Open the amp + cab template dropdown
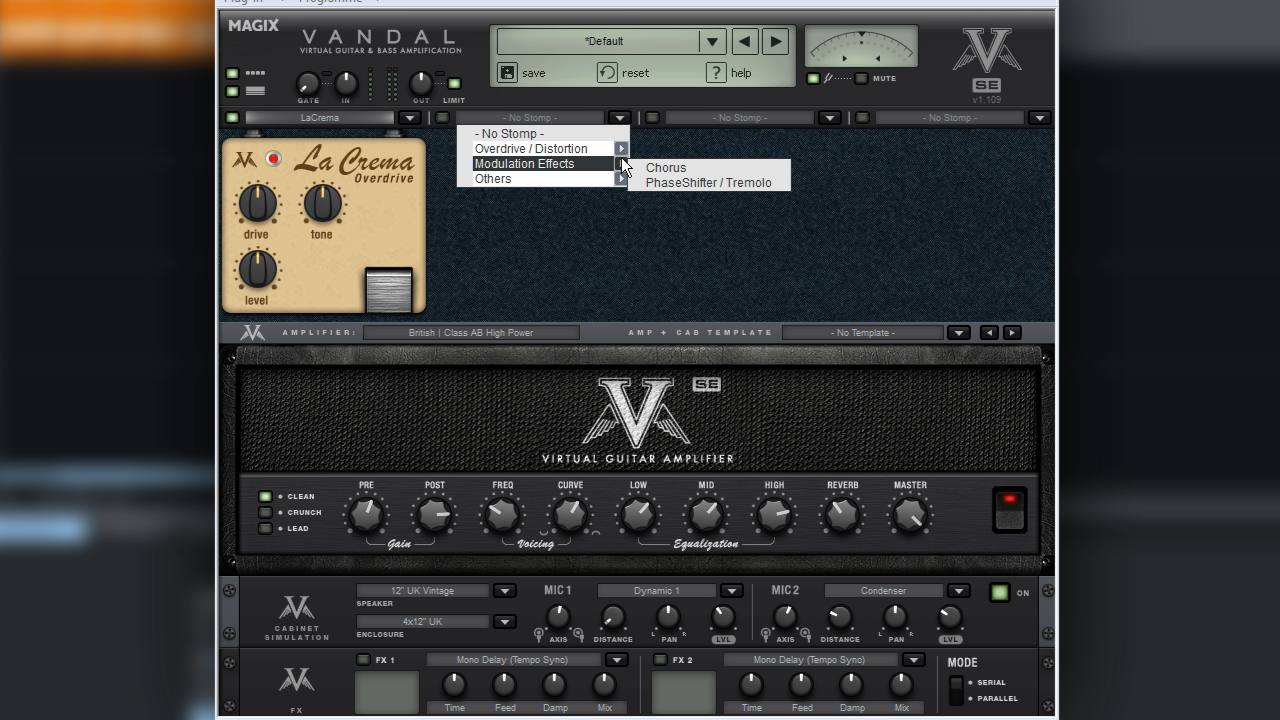Screen dimensions: 1280x720 [x=958, y=332]
